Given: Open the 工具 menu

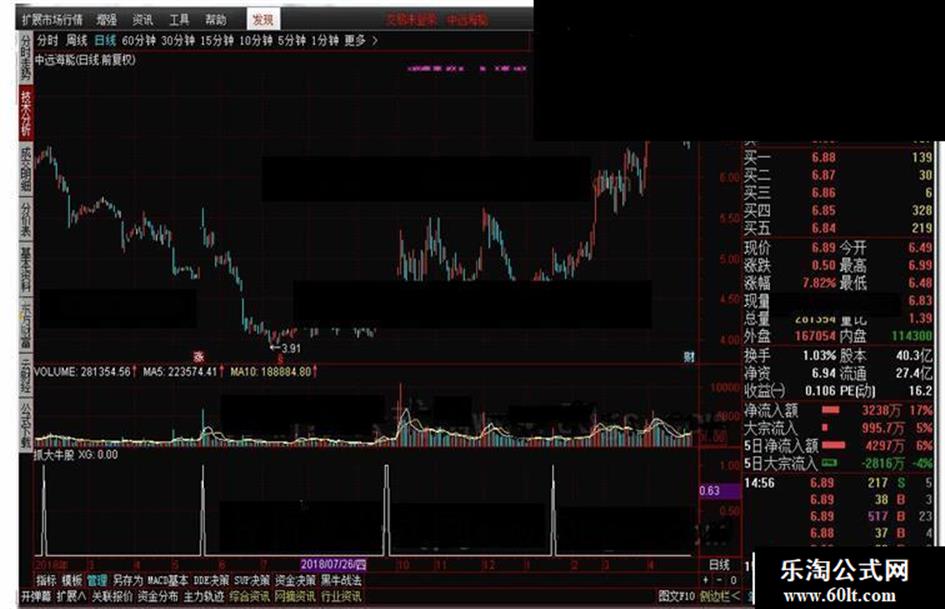Looking at the screenshot, I should pyautogui.click(x=179, y=20).
